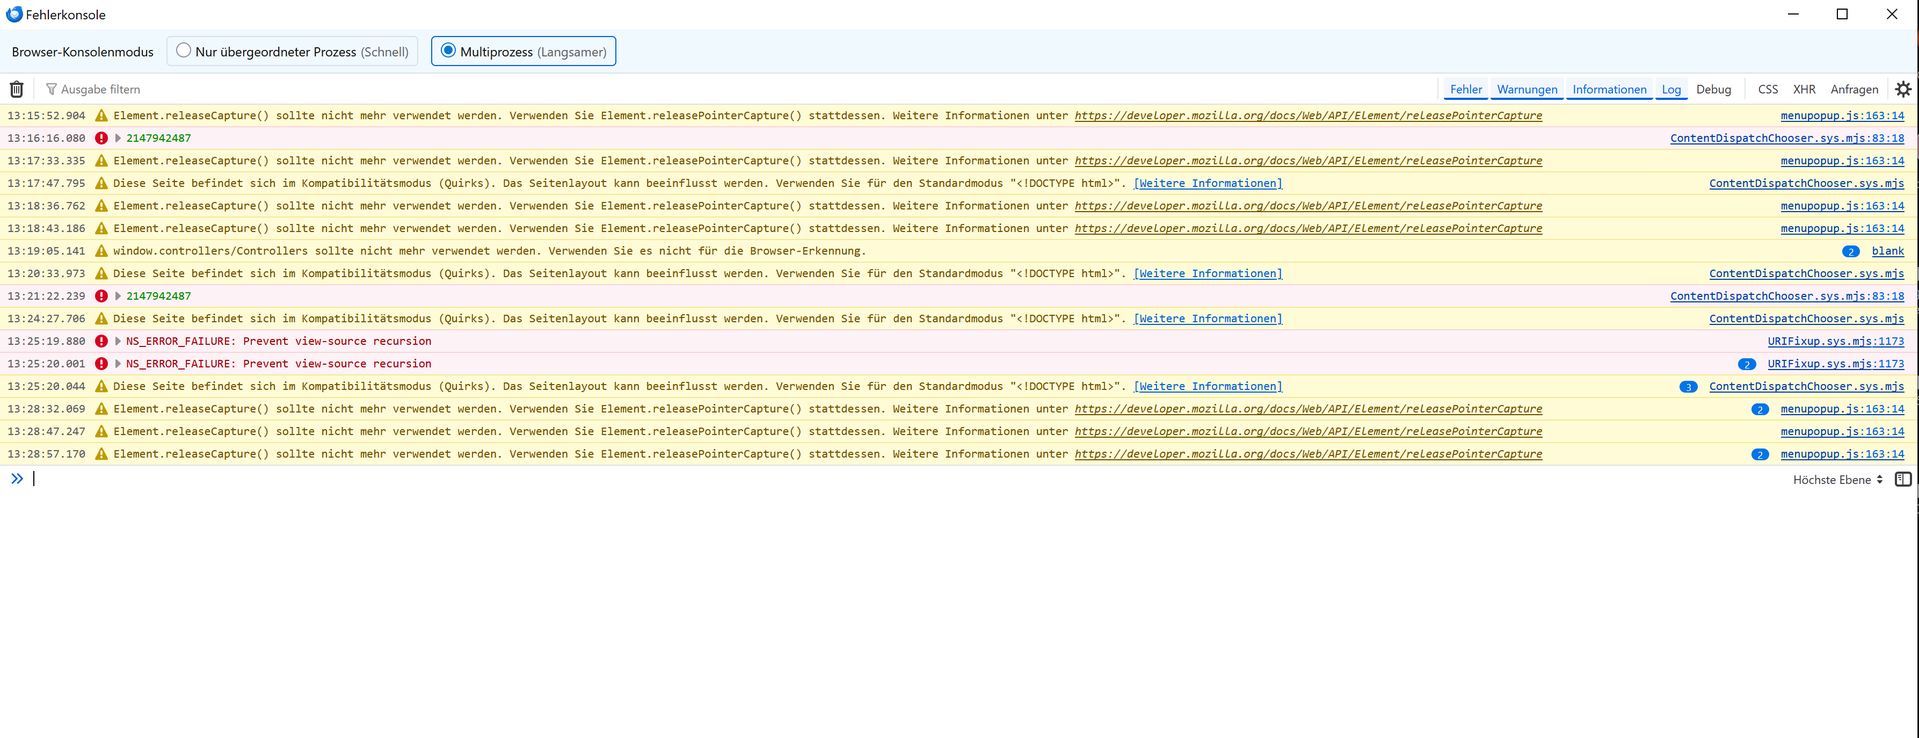Clear console output with trash icon
Image resolution: width=1919 pixels, height=738 pixels.
point(17,89)
